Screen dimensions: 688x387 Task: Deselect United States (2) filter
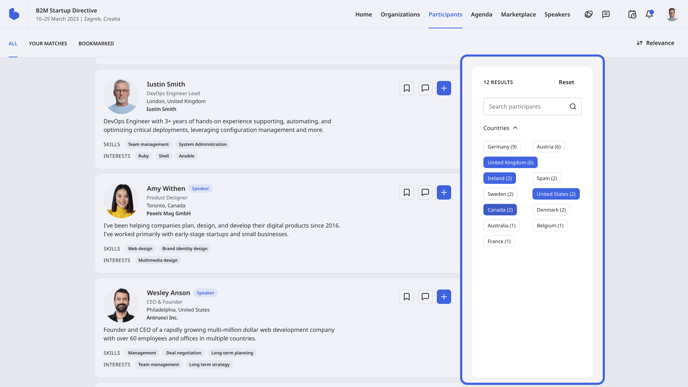click(x=556, y=194)
